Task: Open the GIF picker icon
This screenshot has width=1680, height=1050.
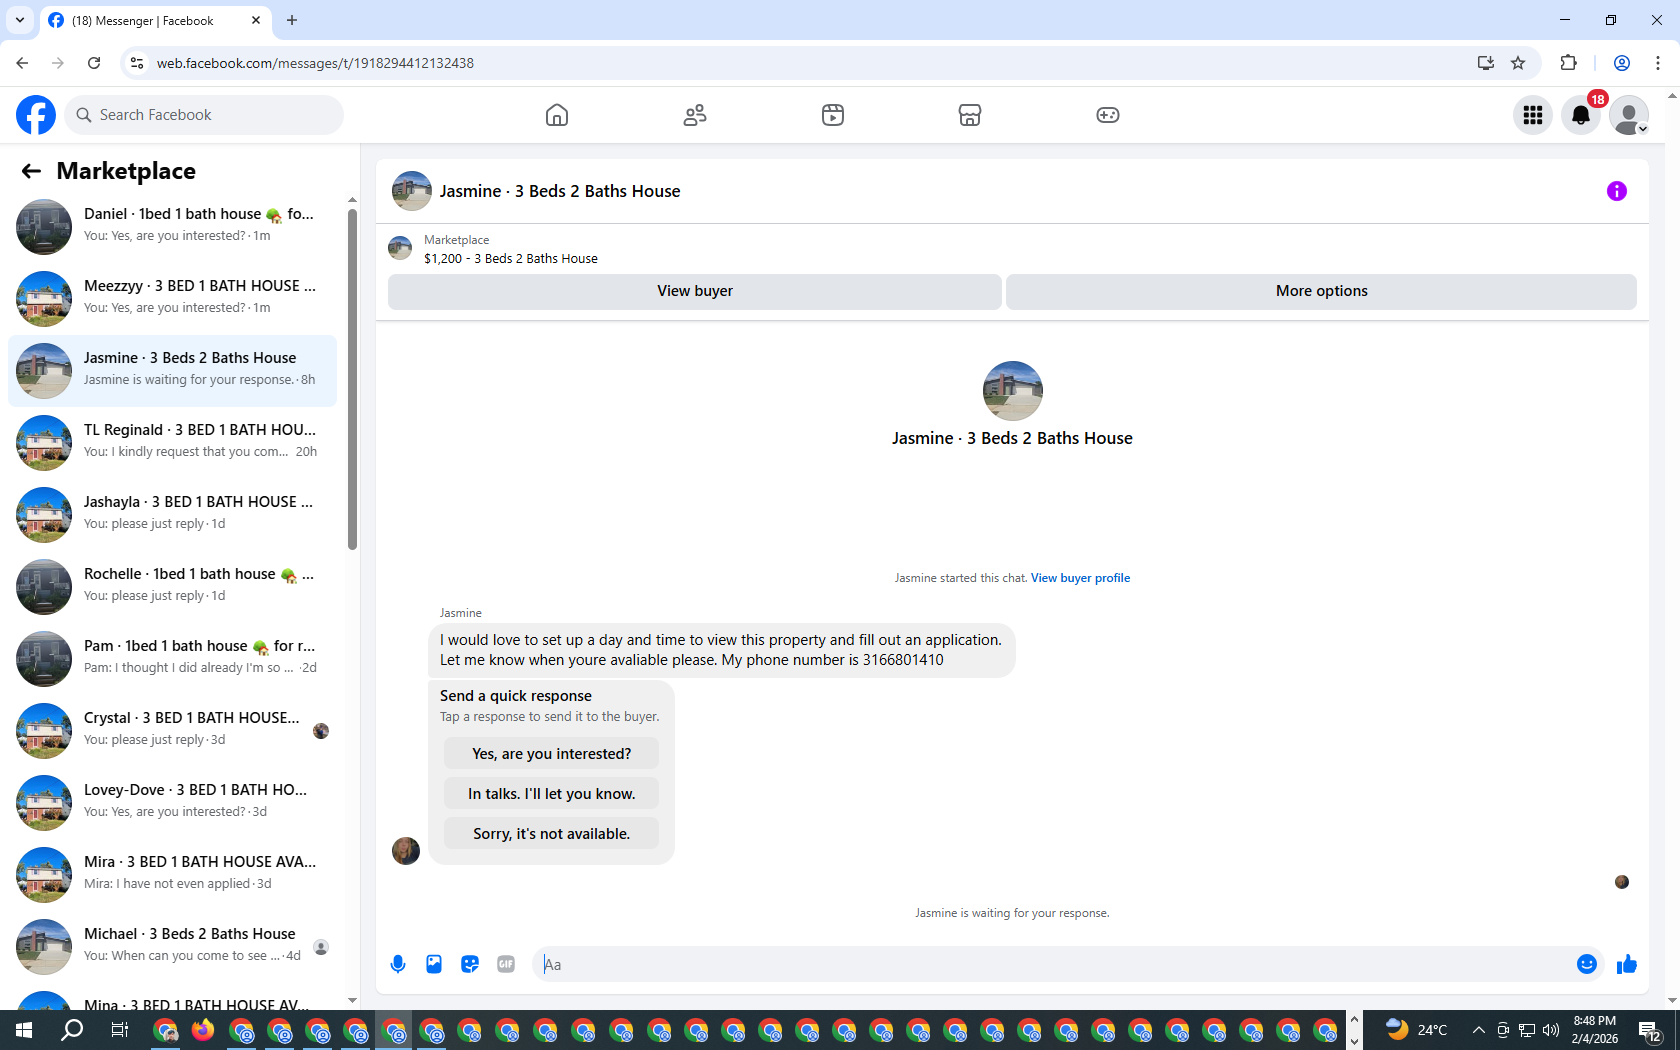Action: point(506,964)
